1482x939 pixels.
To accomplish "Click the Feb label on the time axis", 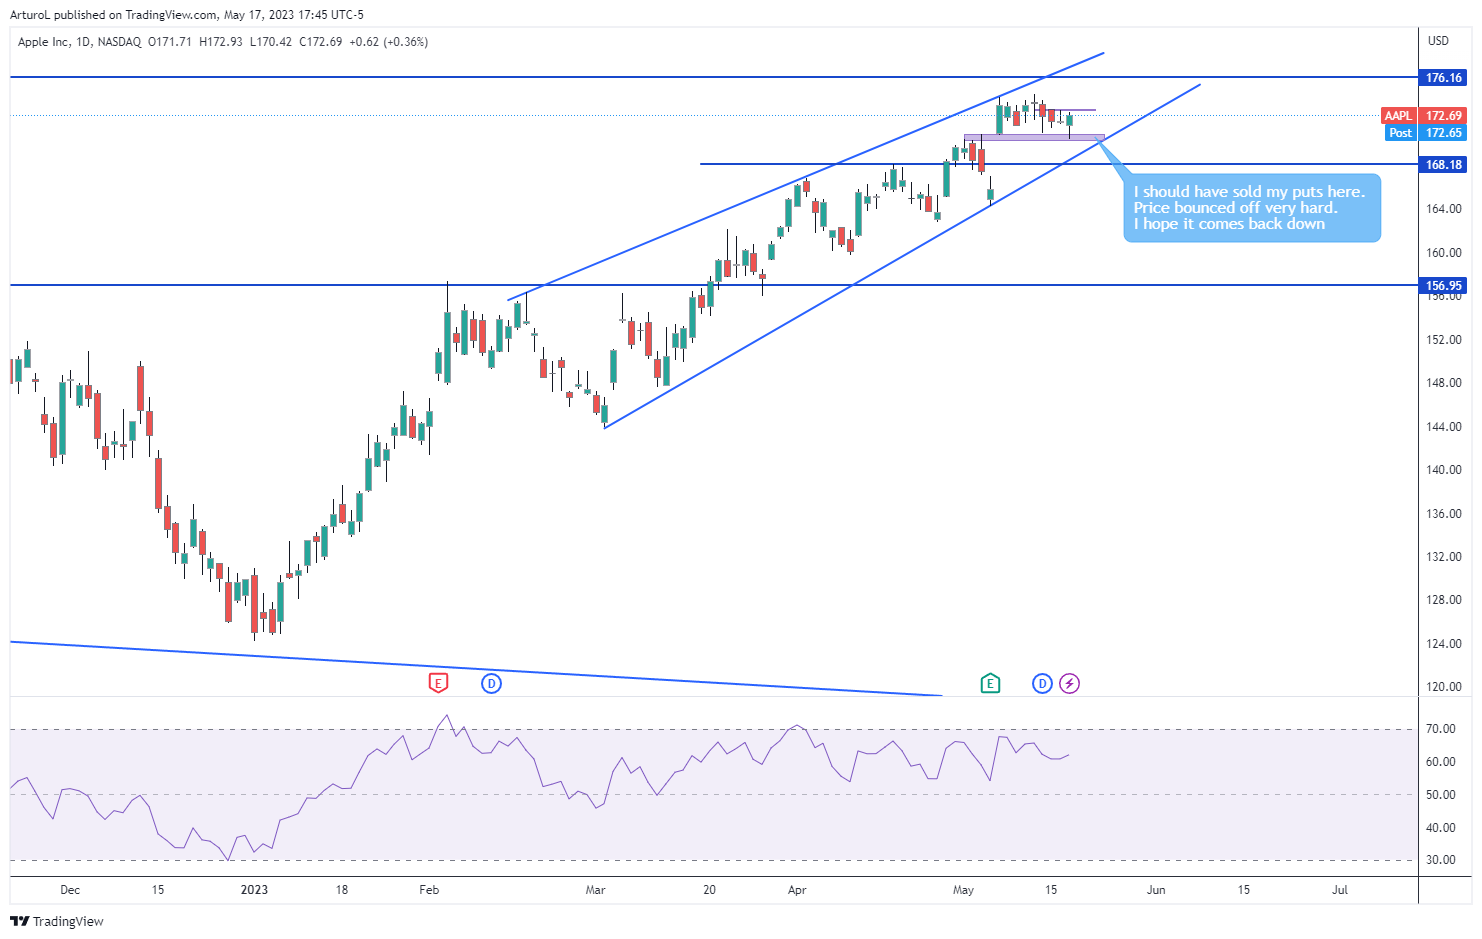I will click(429, 889).
